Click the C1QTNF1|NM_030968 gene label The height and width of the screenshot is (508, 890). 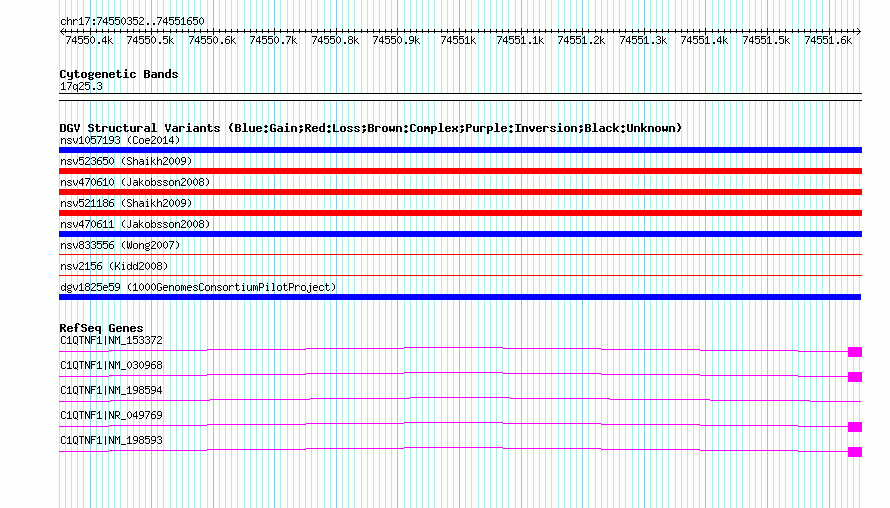[x=111, y=366]
